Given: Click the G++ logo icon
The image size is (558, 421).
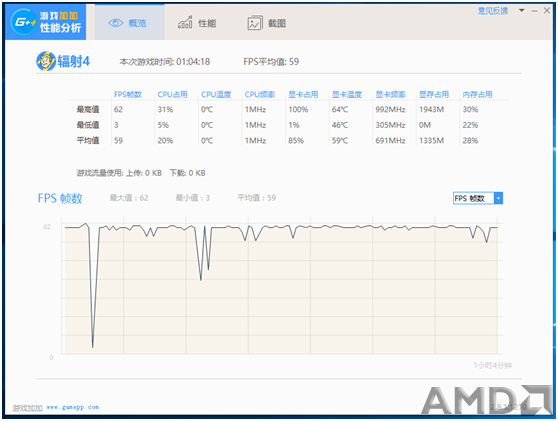Looking at the screenshot, I should 24,22.
